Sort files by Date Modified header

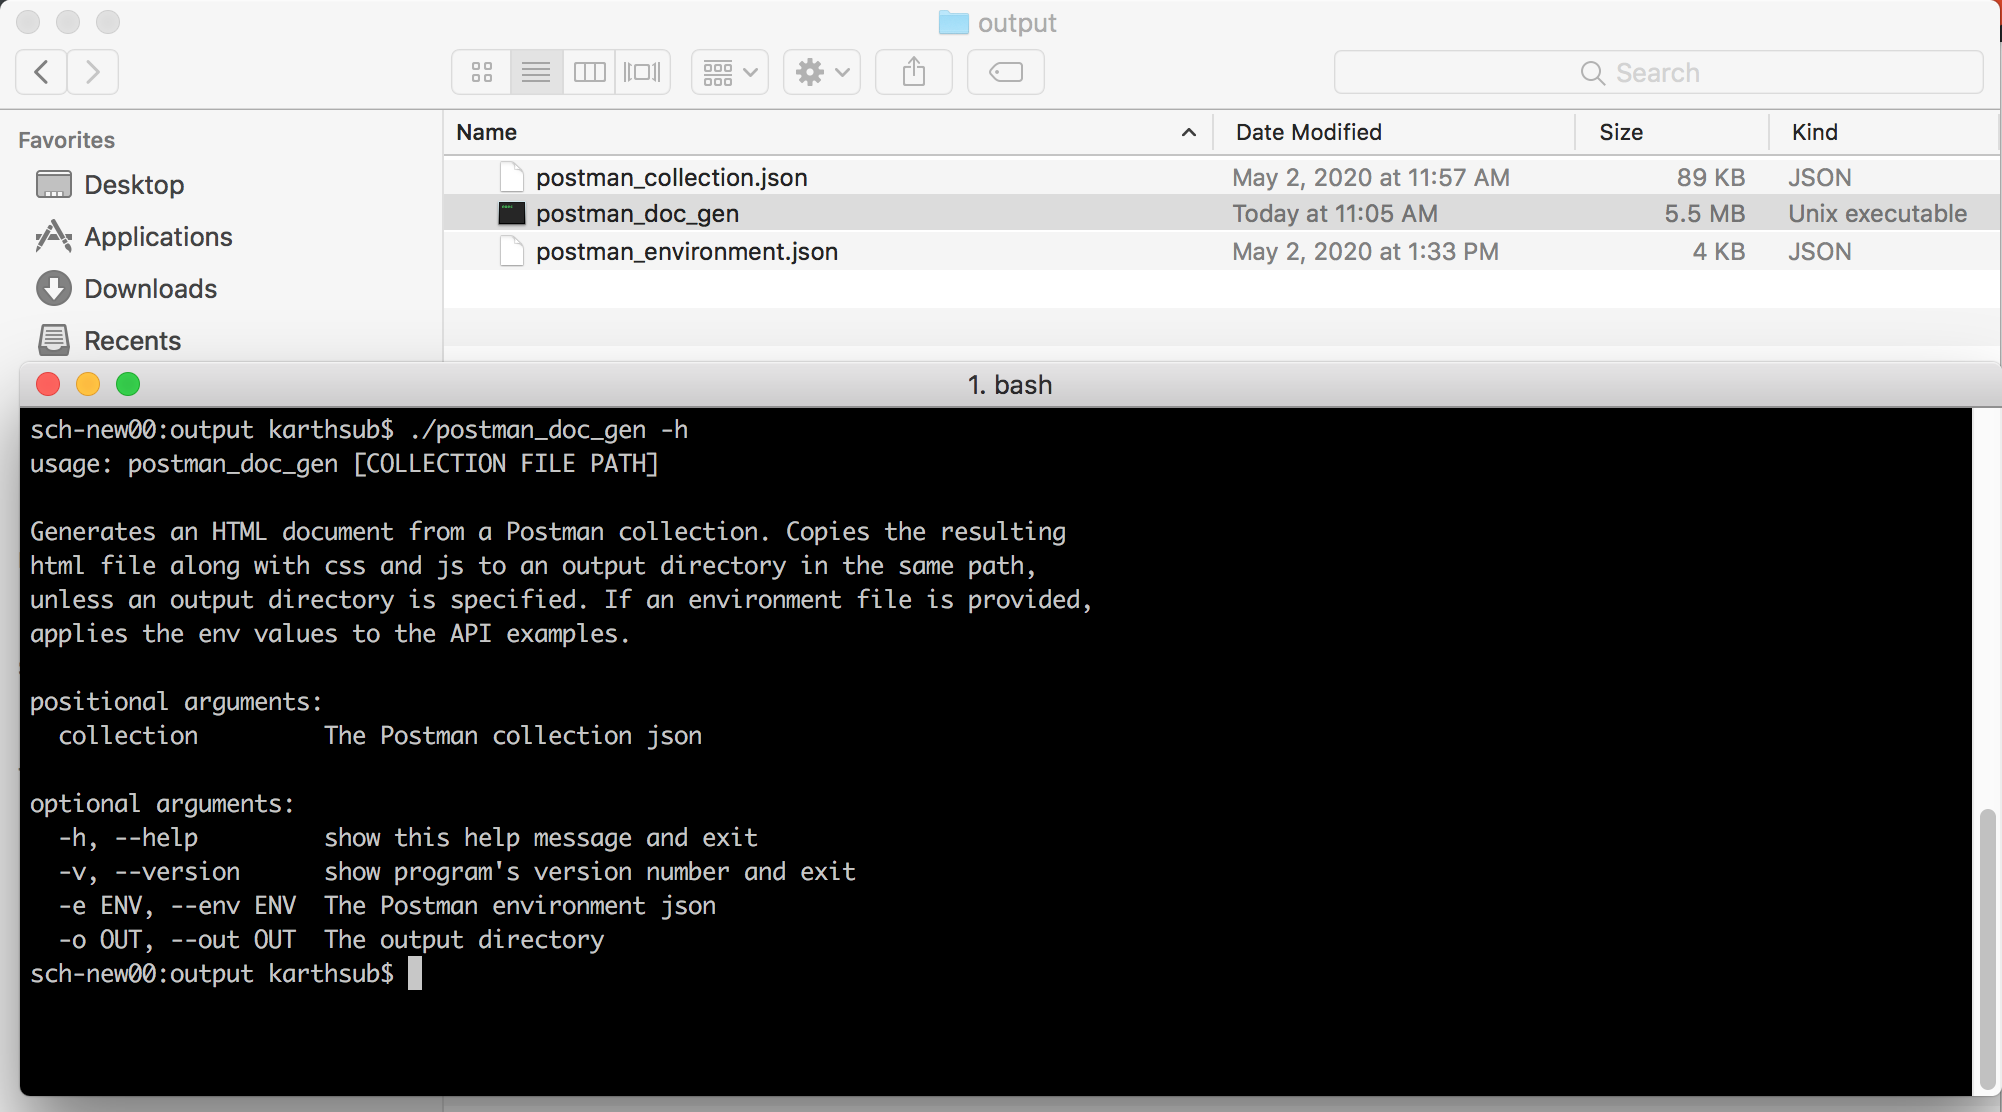[1308, 132]
